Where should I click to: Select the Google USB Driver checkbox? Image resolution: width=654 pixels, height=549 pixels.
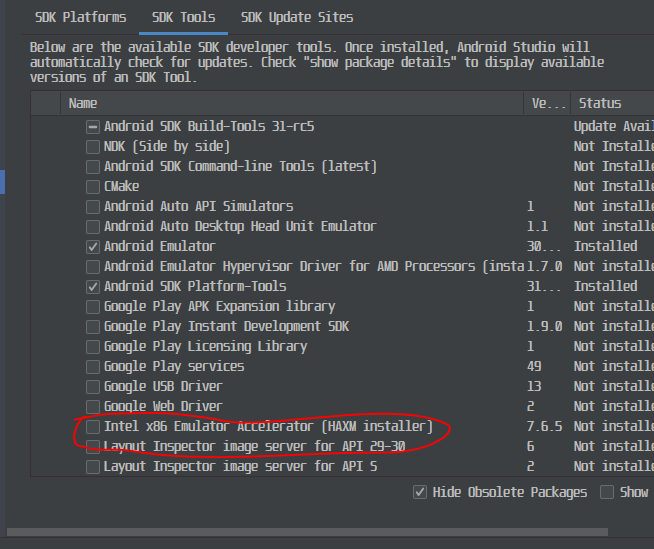(x=93, y=387)
